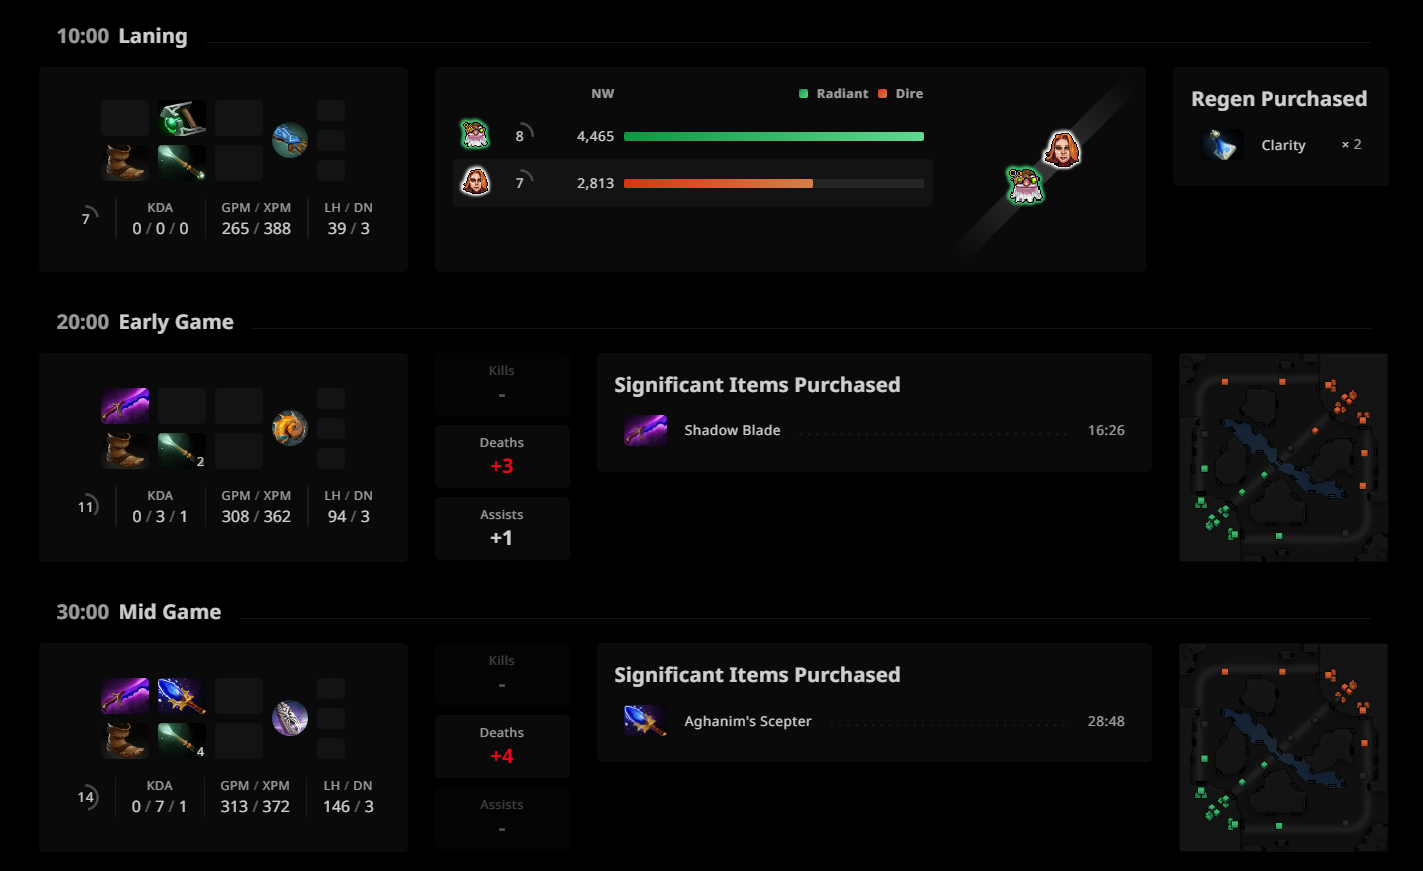Click the Early Game KDA value 0 / 3 / 1

(160, 516)
